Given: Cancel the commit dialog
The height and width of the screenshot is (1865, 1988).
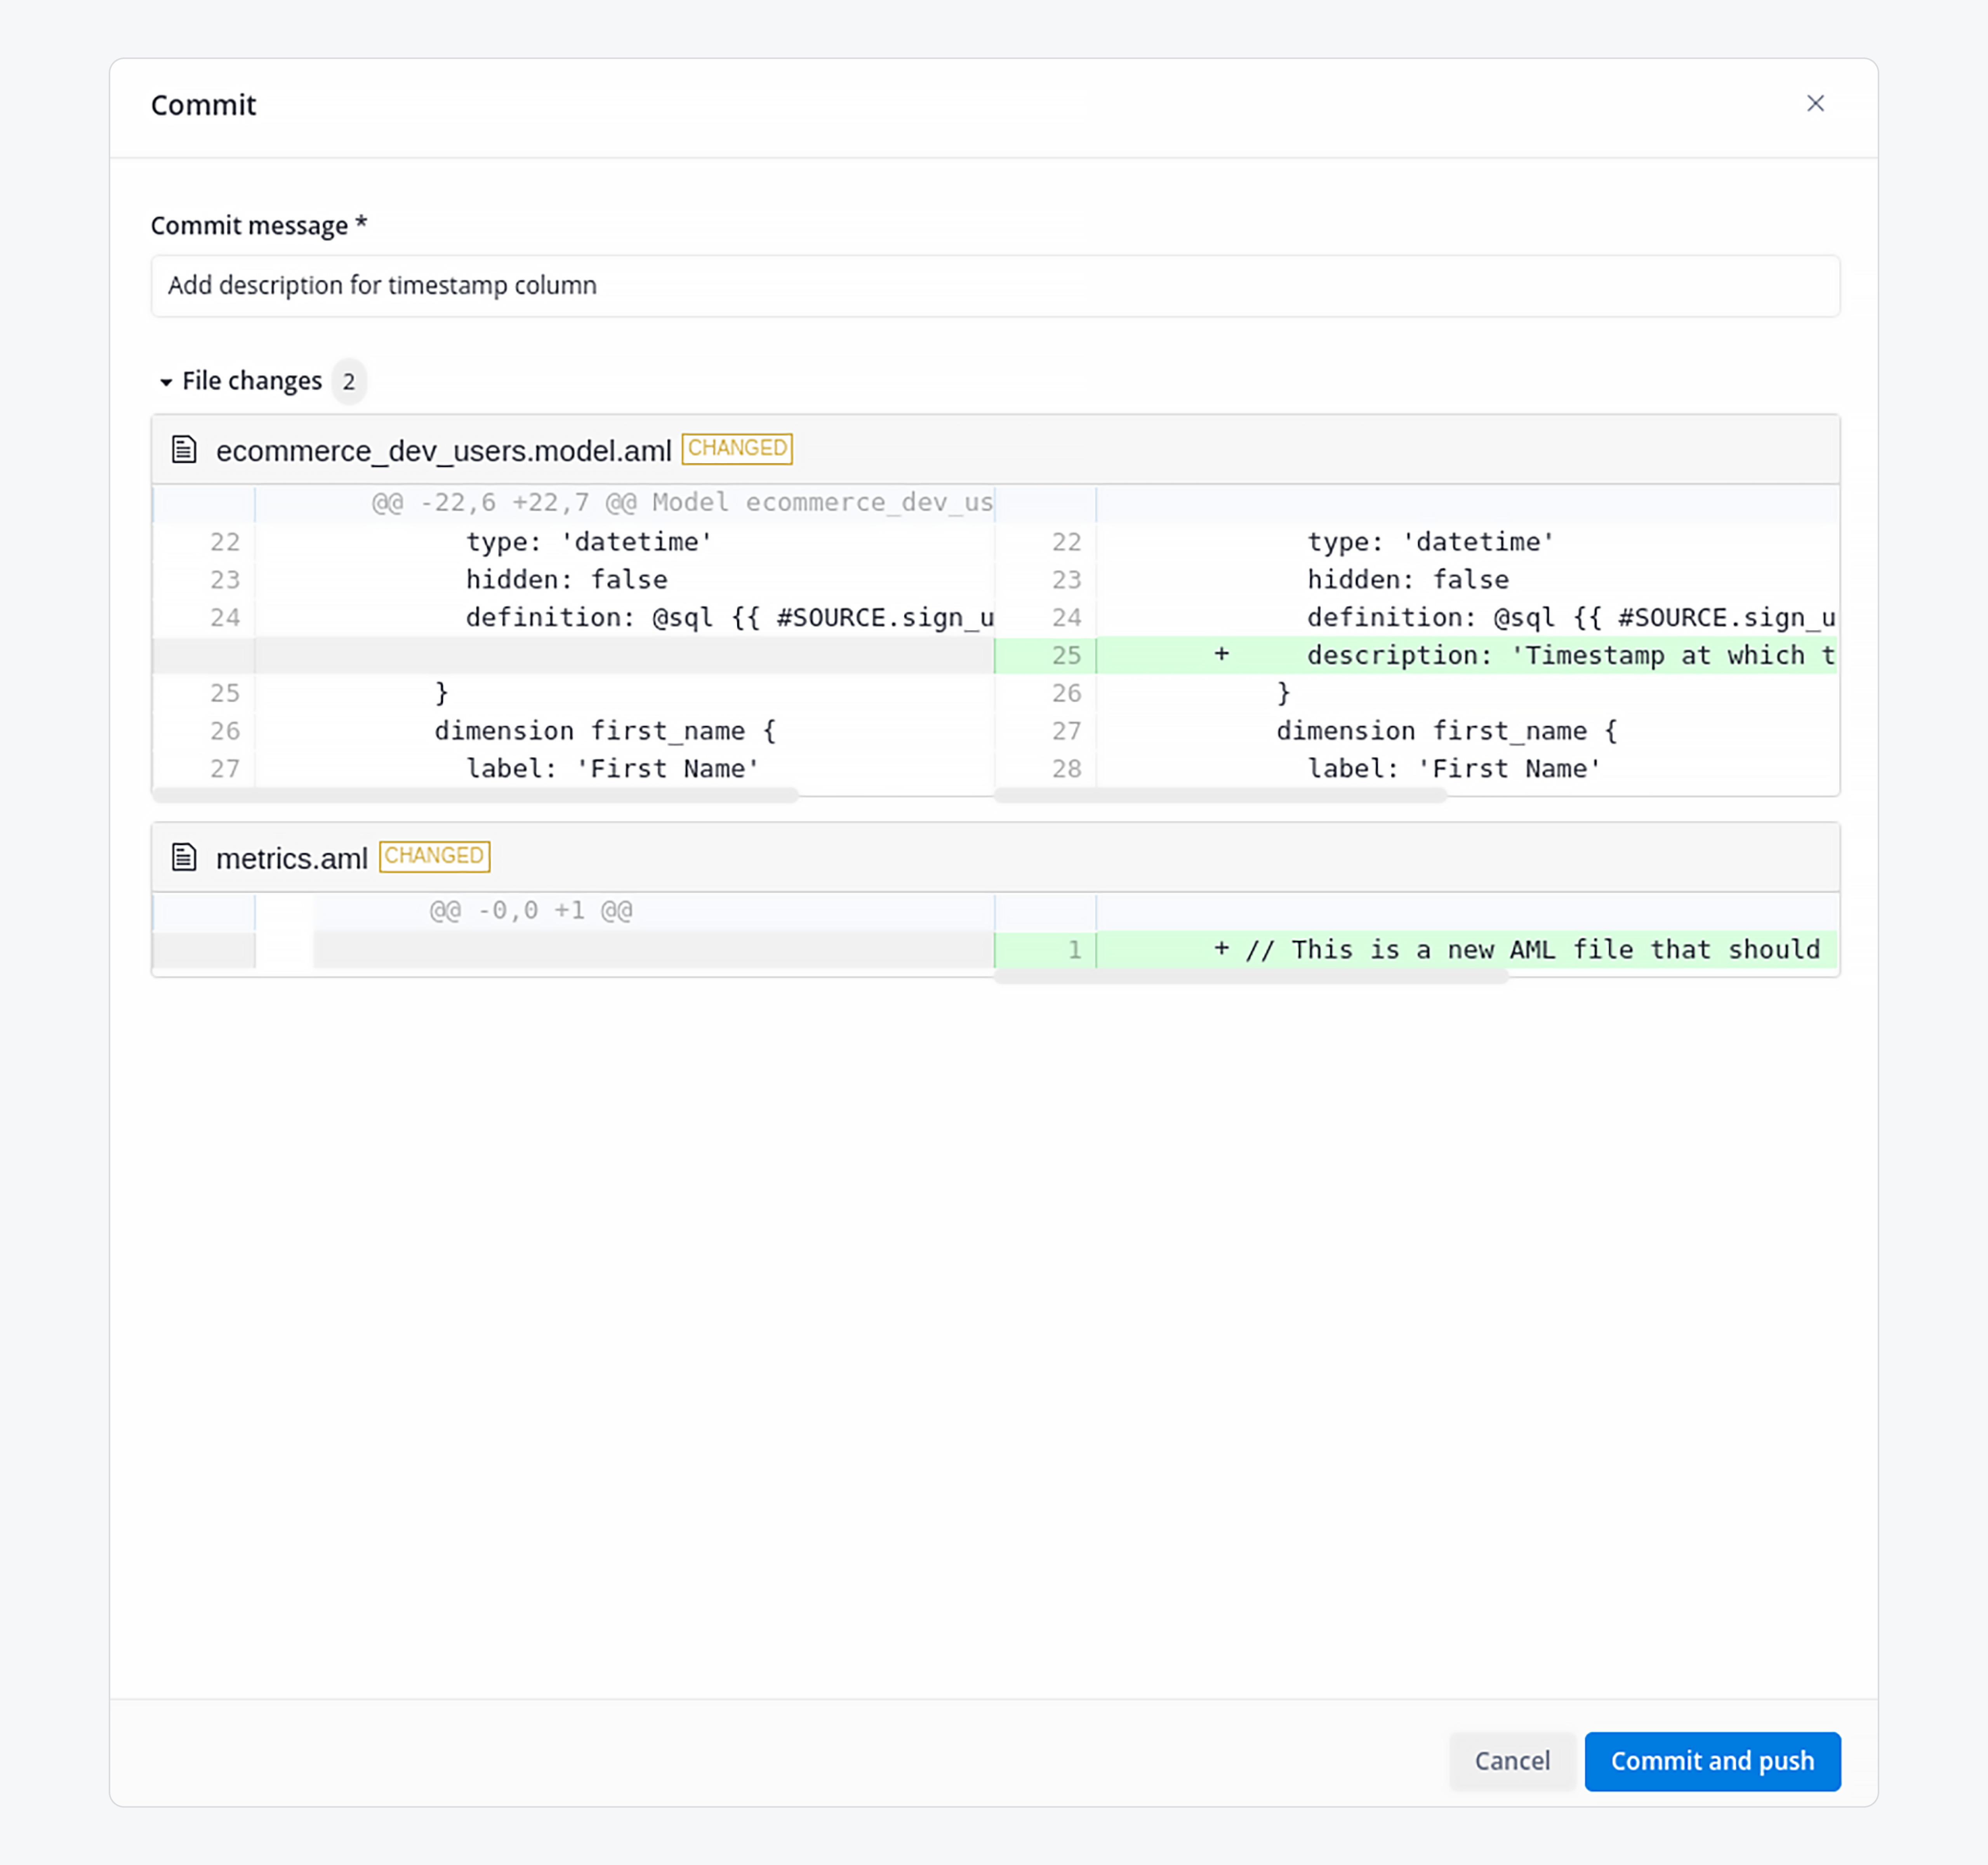Looking at the screenshot, I should point(1512,1761).
